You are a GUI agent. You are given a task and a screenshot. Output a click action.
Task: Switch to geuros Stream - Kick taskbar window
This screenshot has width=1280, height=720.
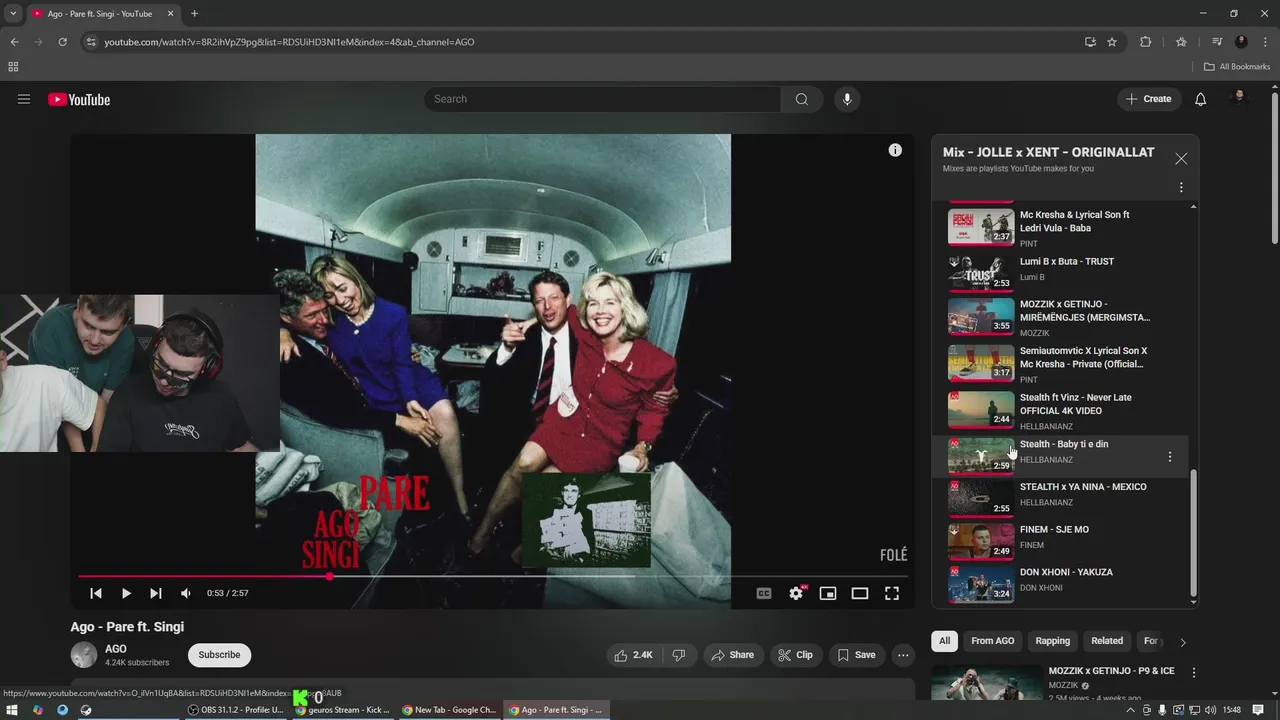[x=344, y=710]
